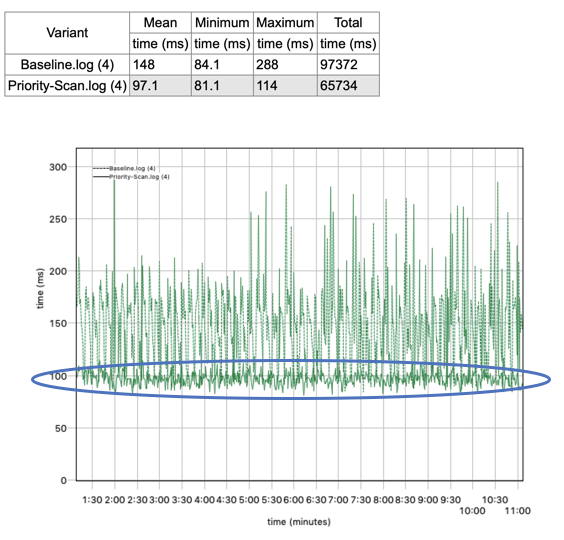564x540 pixels.
Task: Select the Priority-Scan.log (4) row label
Action: [67, 86]
